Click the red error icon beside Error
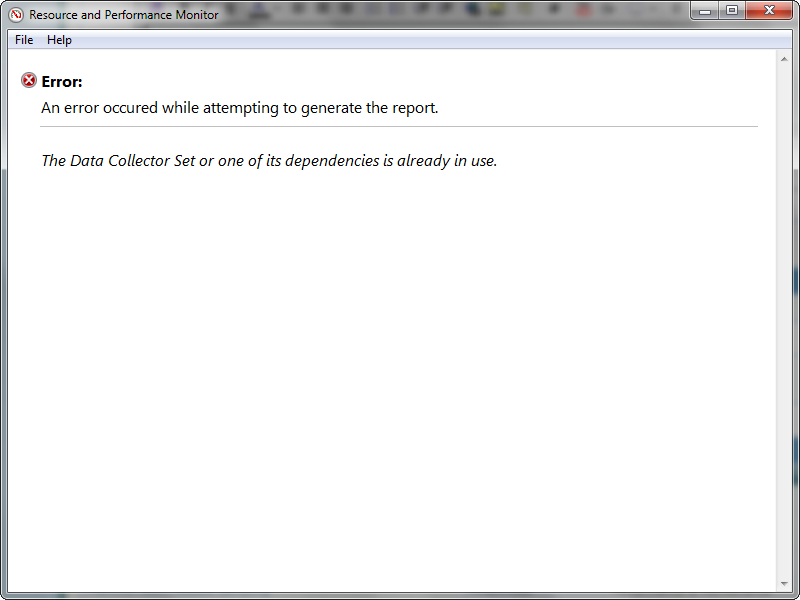Image resolution: width=800 pixels, height=600 pixels. pyautogui.click(x=29, y=80)
